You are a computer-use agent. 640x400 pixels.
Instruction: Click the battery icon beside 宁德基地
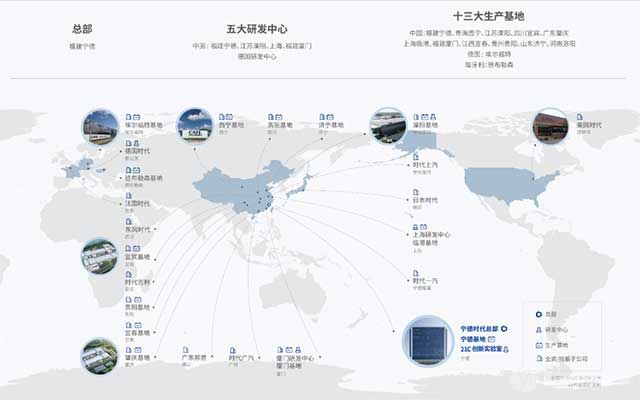491,339
